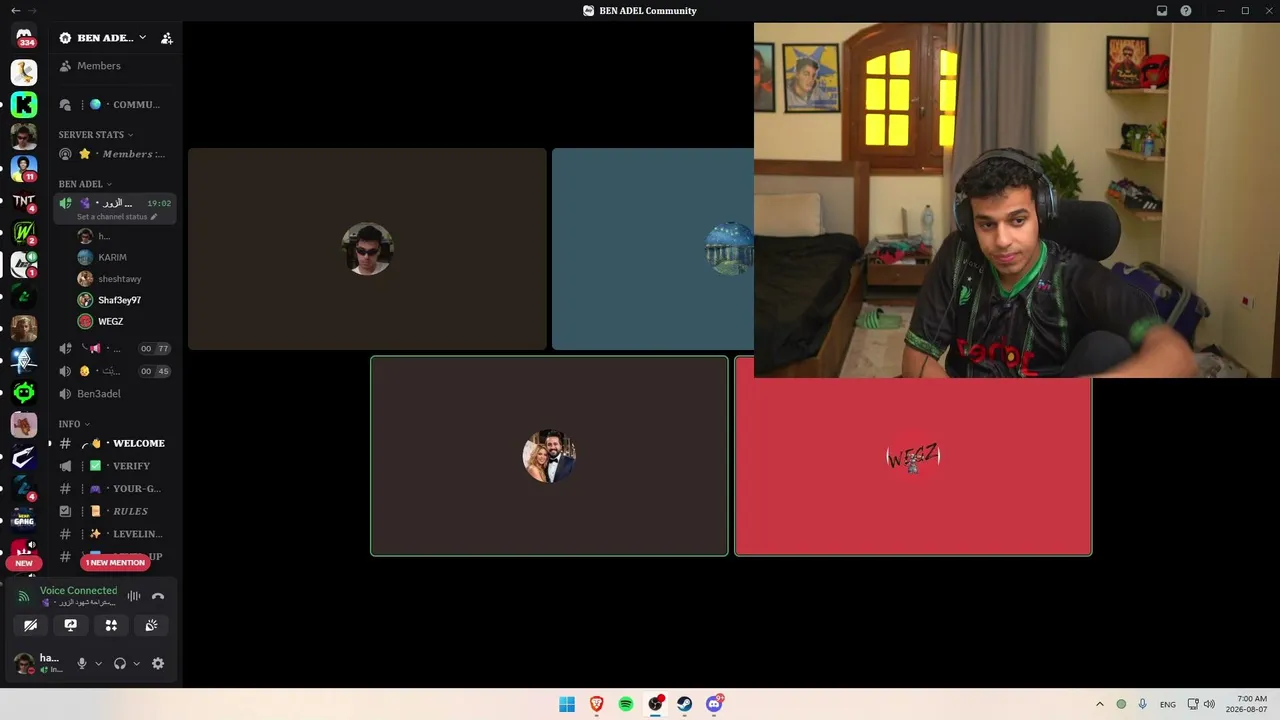The image size is (1280, 720).
Task: Collapse the BEN ADEL category
Action: coord(85,184)
